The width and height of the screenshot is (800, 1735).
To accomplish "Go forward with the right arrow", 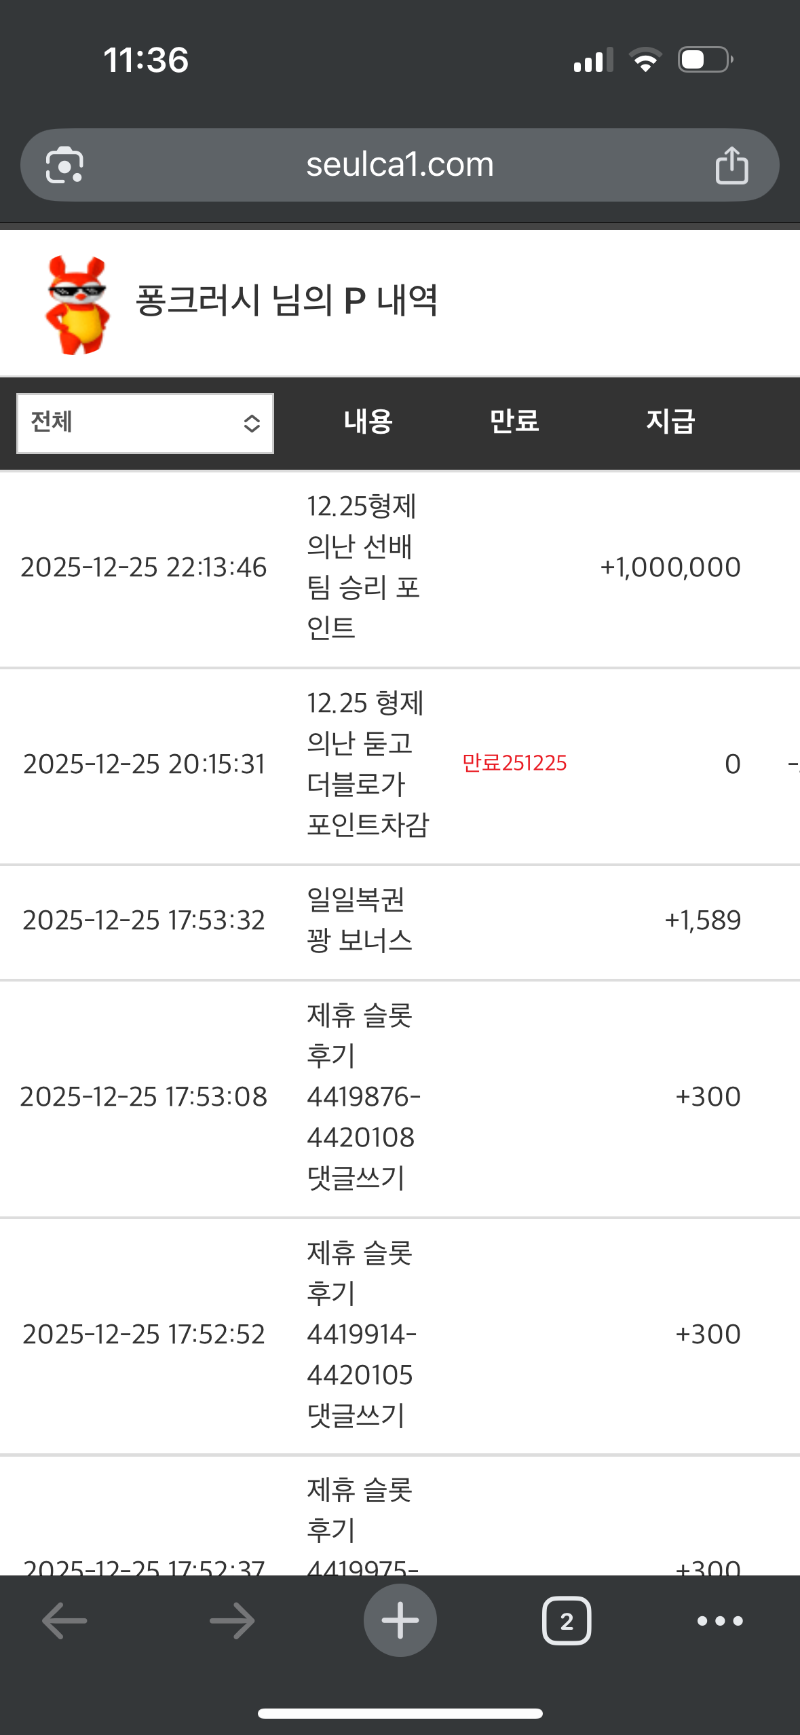I will [232, 1621].
